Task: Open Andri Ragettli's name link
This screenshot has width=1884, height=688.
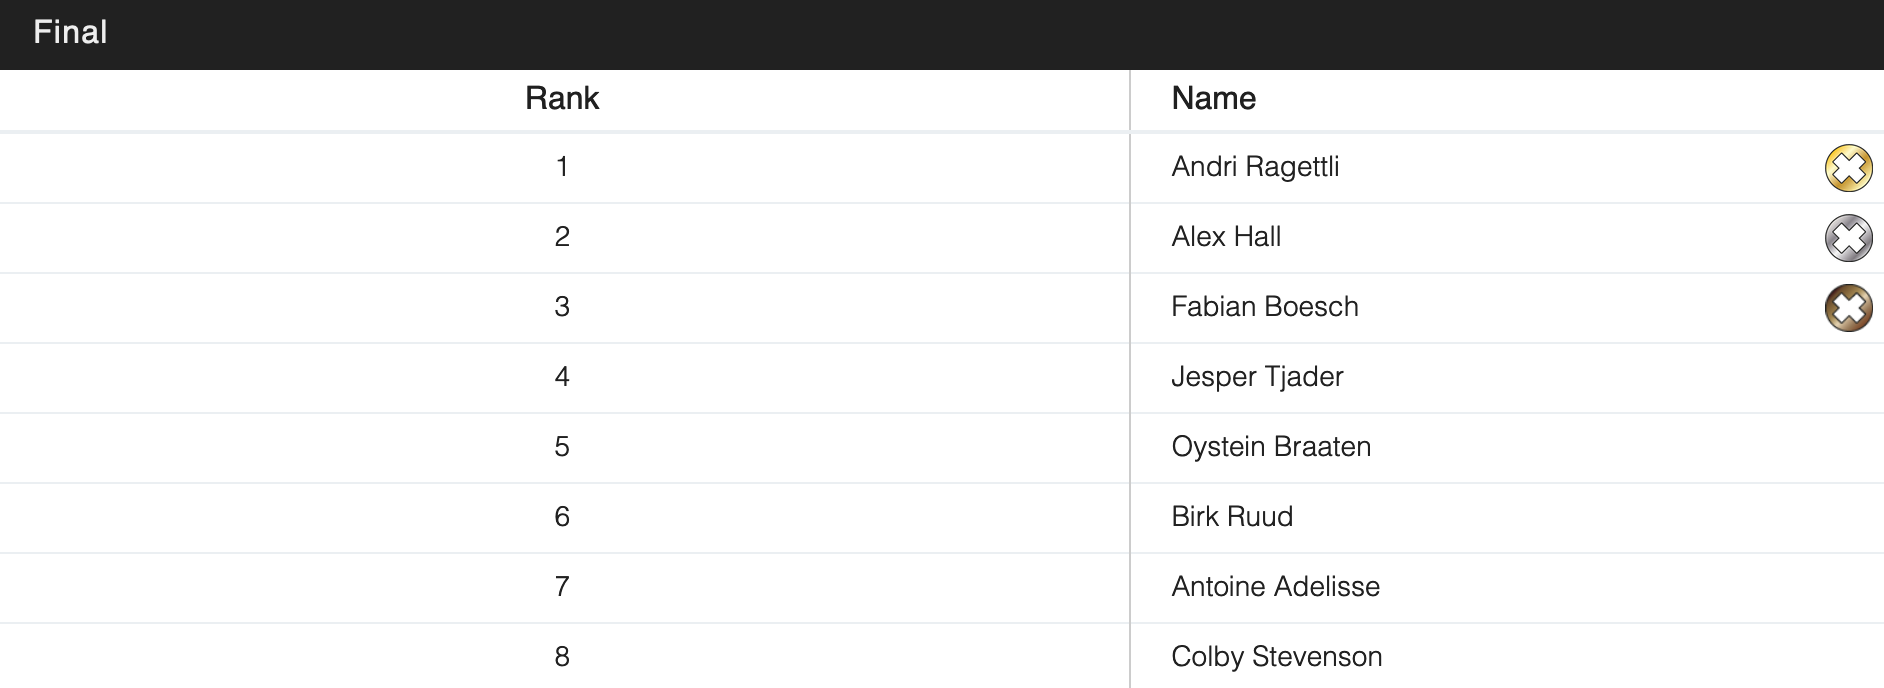Action: pyautogui.click(x=1255, y=167)
